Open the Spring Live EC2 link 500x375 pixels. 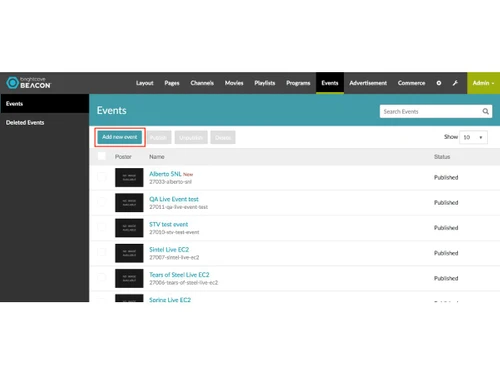pyautogui.click(x=170, y=300)
